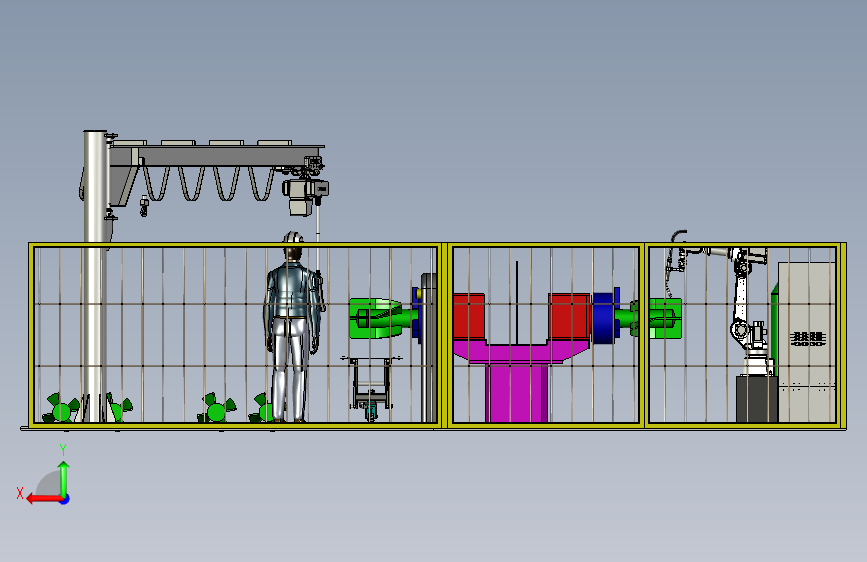Click the green Y axis arrow of the triad

[x=64, y=478]
